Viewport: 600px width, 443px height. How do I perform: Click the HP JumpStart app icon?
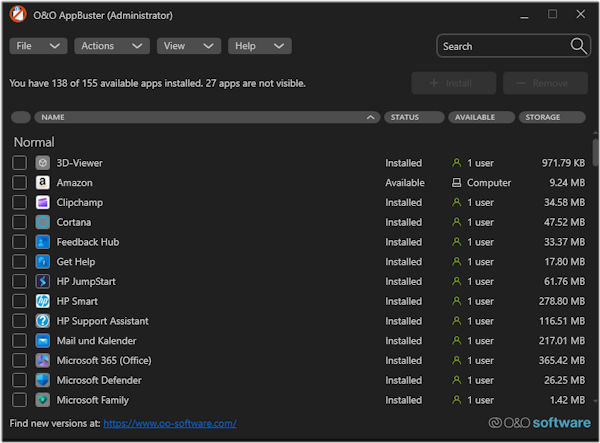pos(42,282)
